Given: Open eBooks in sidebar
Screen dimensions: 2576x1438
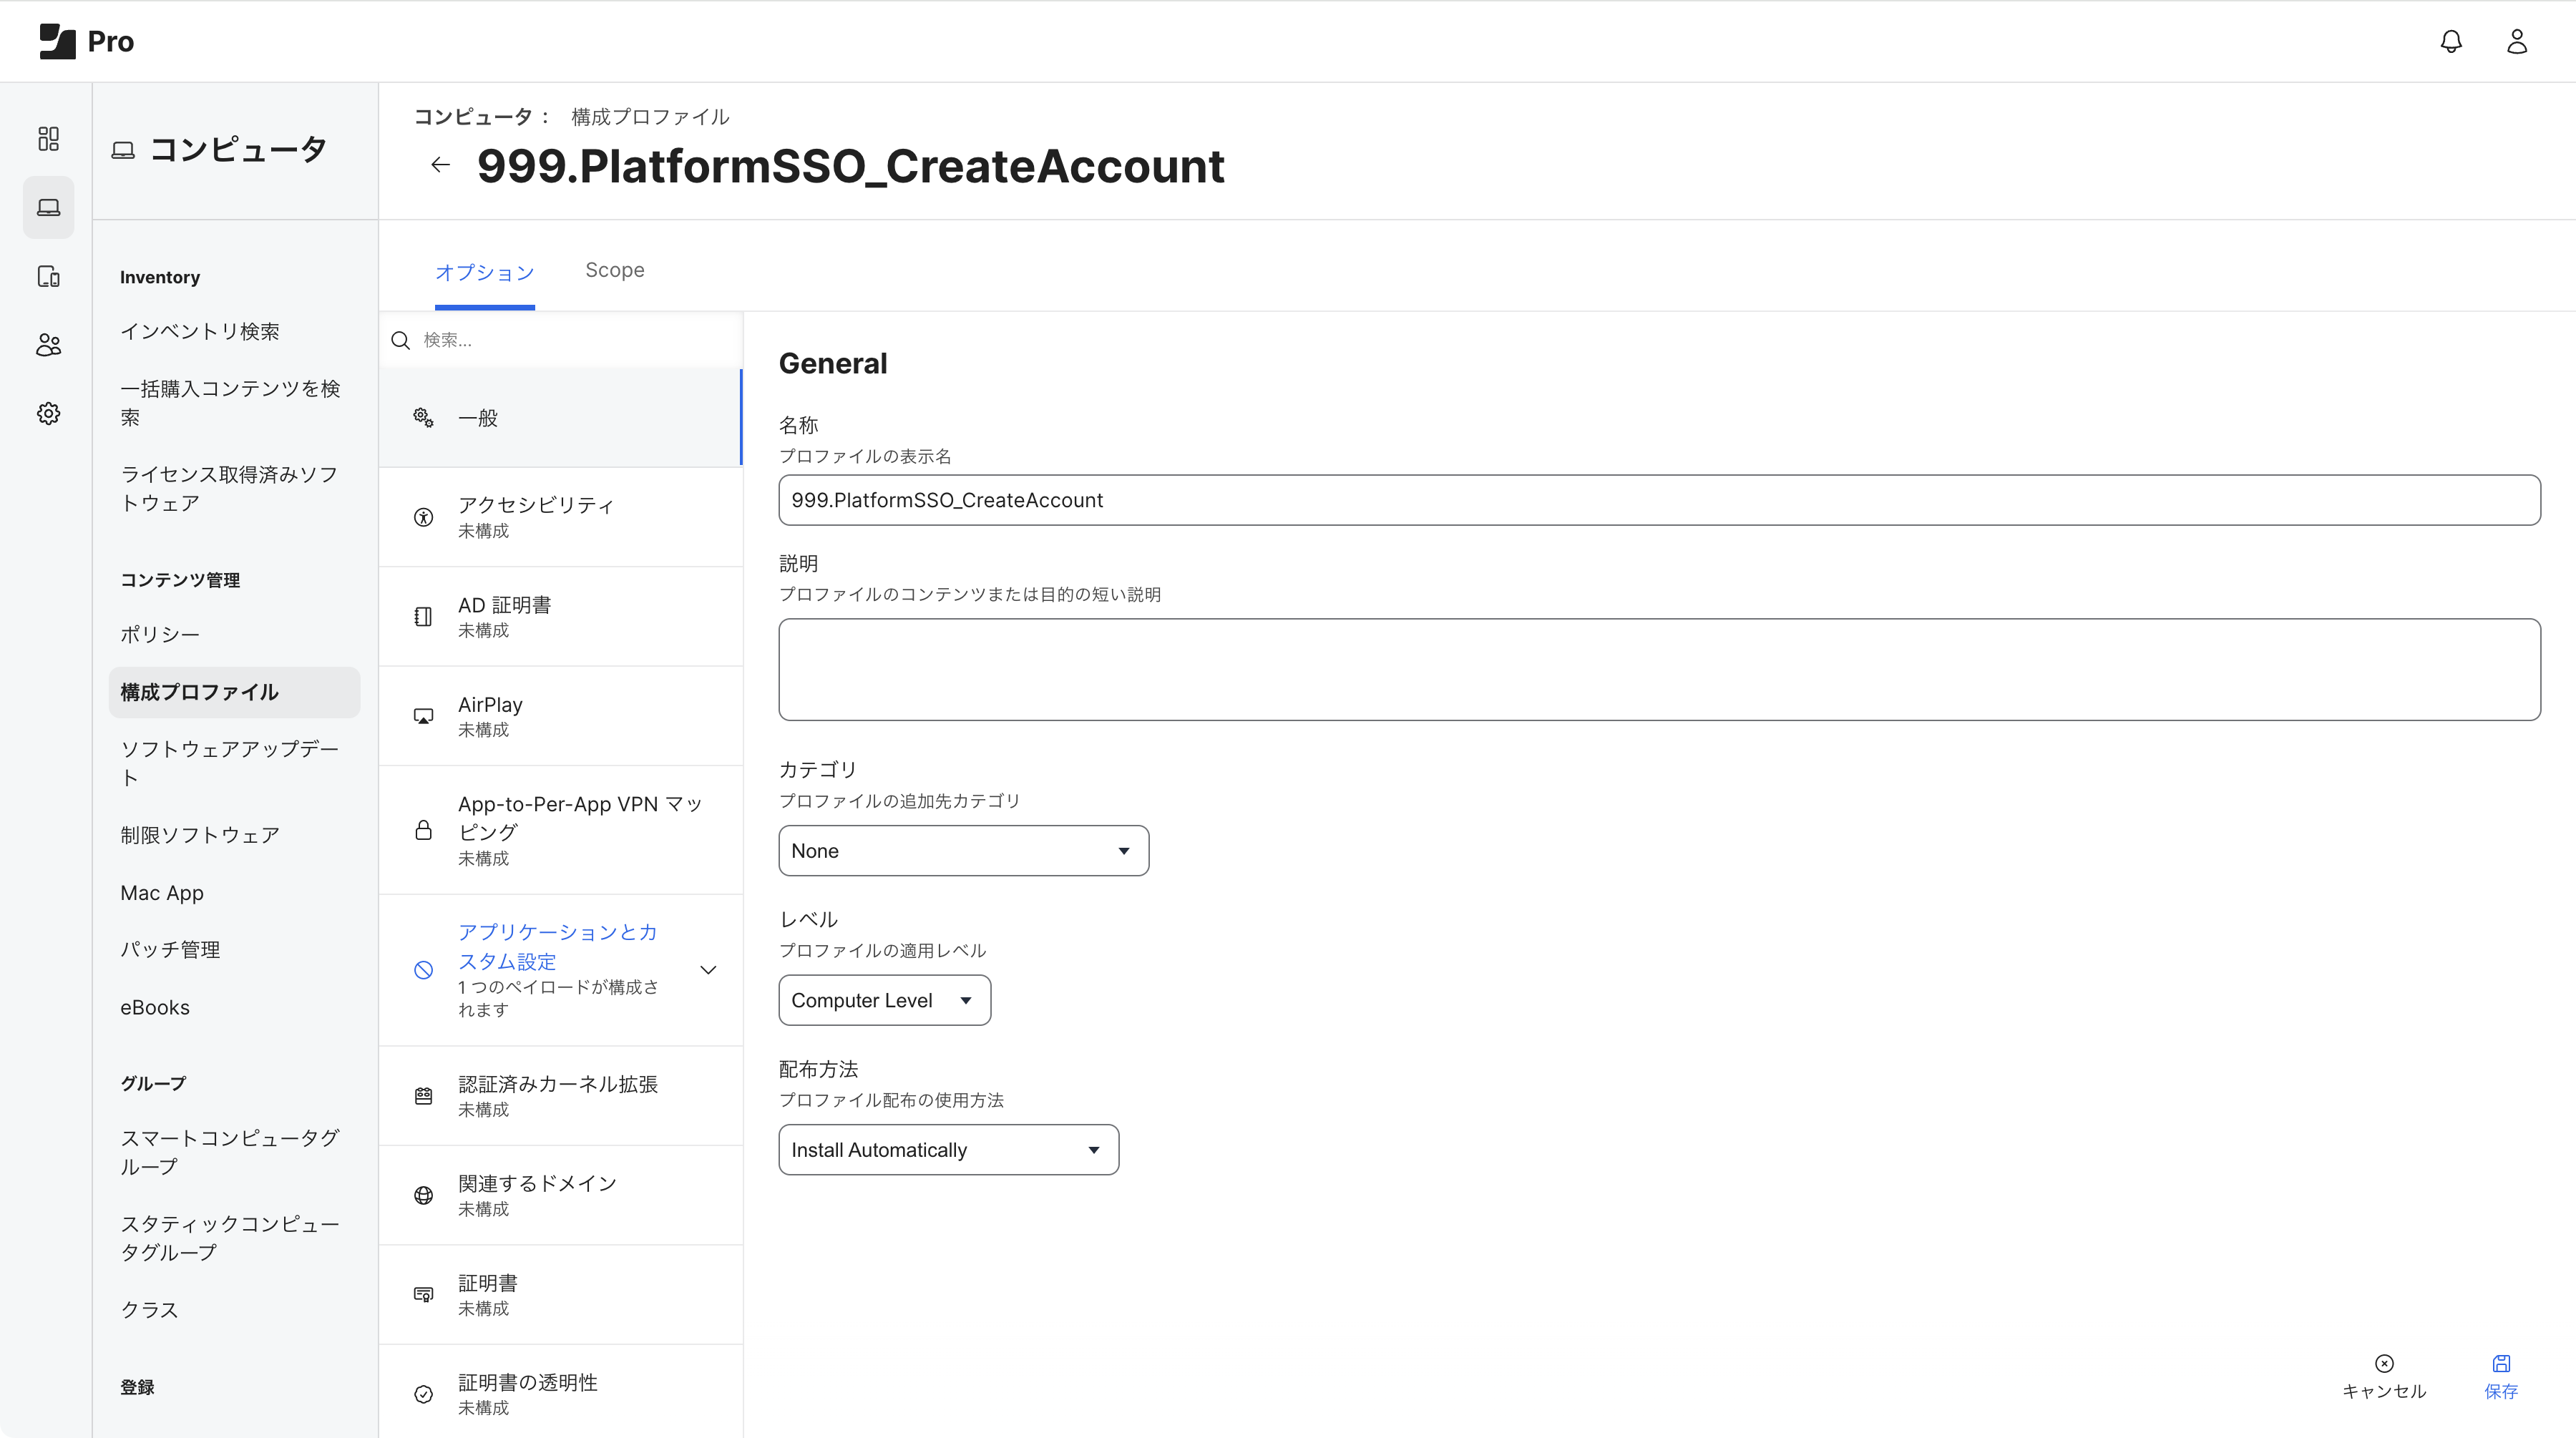Looking at the screenshot, I should coord(155,1007).
